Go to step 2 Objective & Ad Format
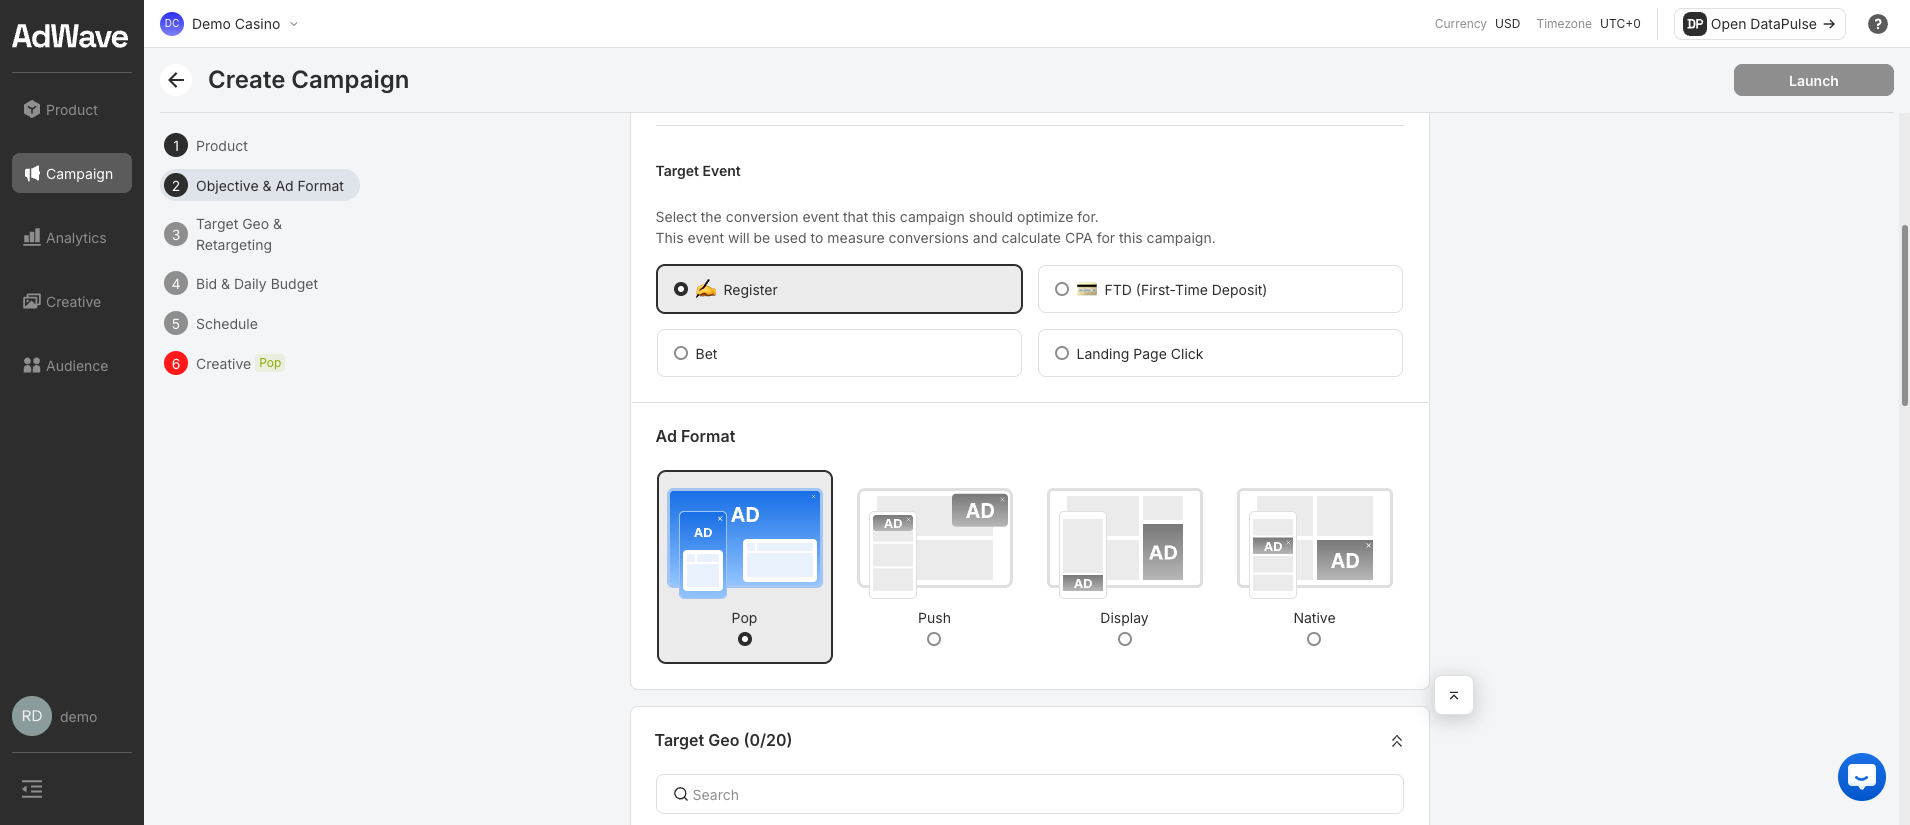 pos(259,185)
